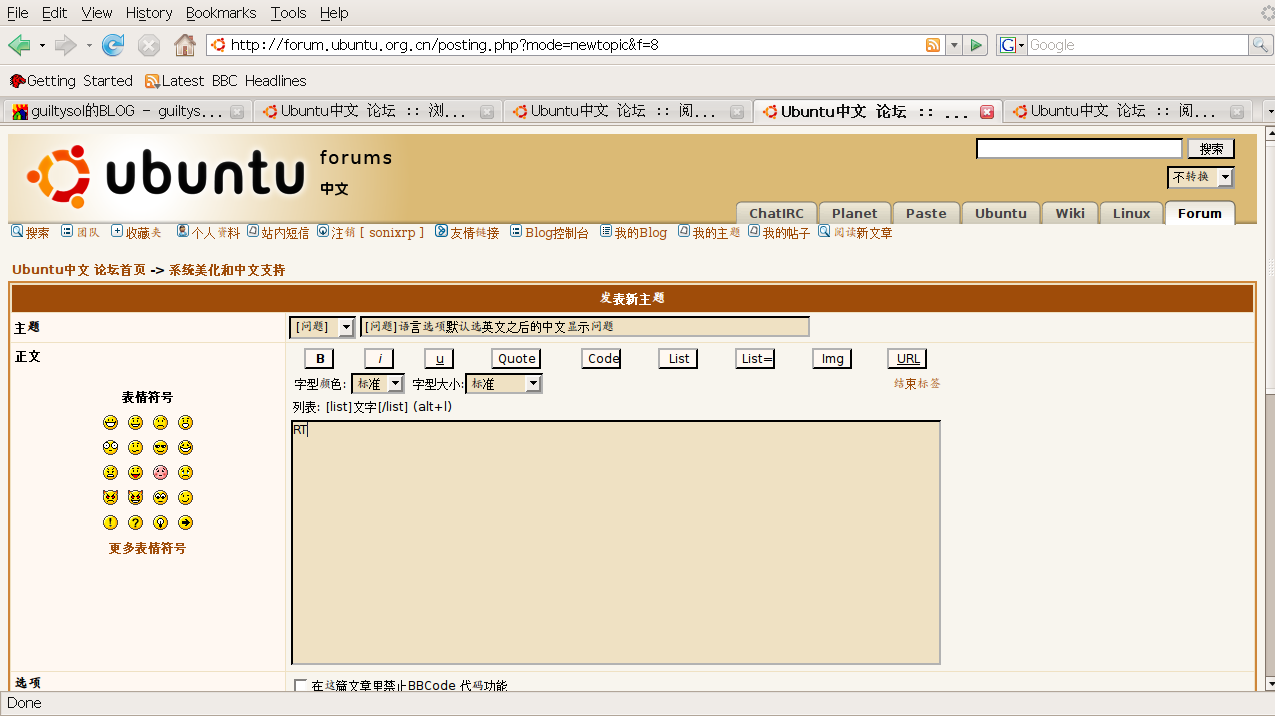The height and width of the screenshot is (716, 1275).
Task: Insert the question mark emoticon
Action: [x=135, y=523]
